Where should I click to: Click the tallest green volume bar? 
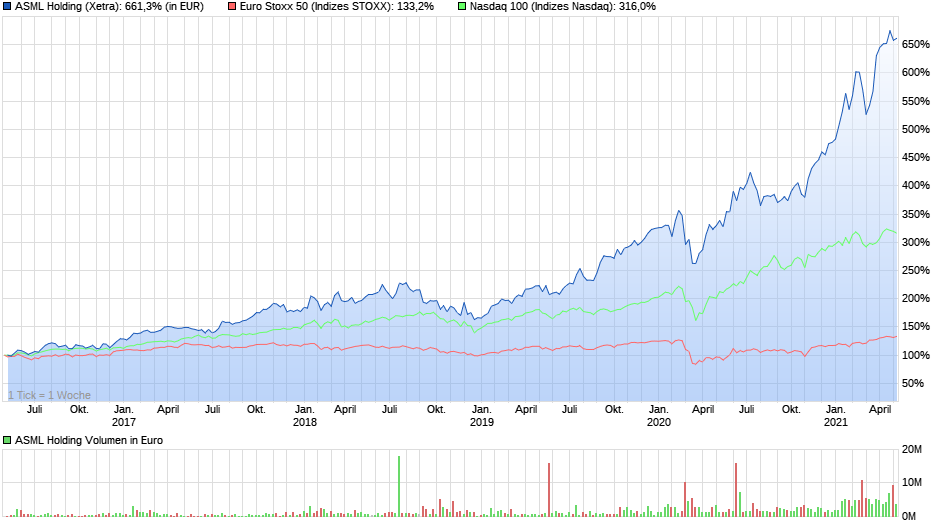(399, 486)
